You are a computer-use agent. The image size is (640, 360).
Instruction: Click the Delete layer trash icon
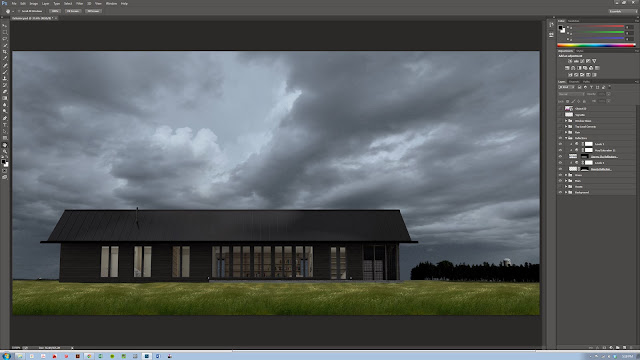(631, 347)
